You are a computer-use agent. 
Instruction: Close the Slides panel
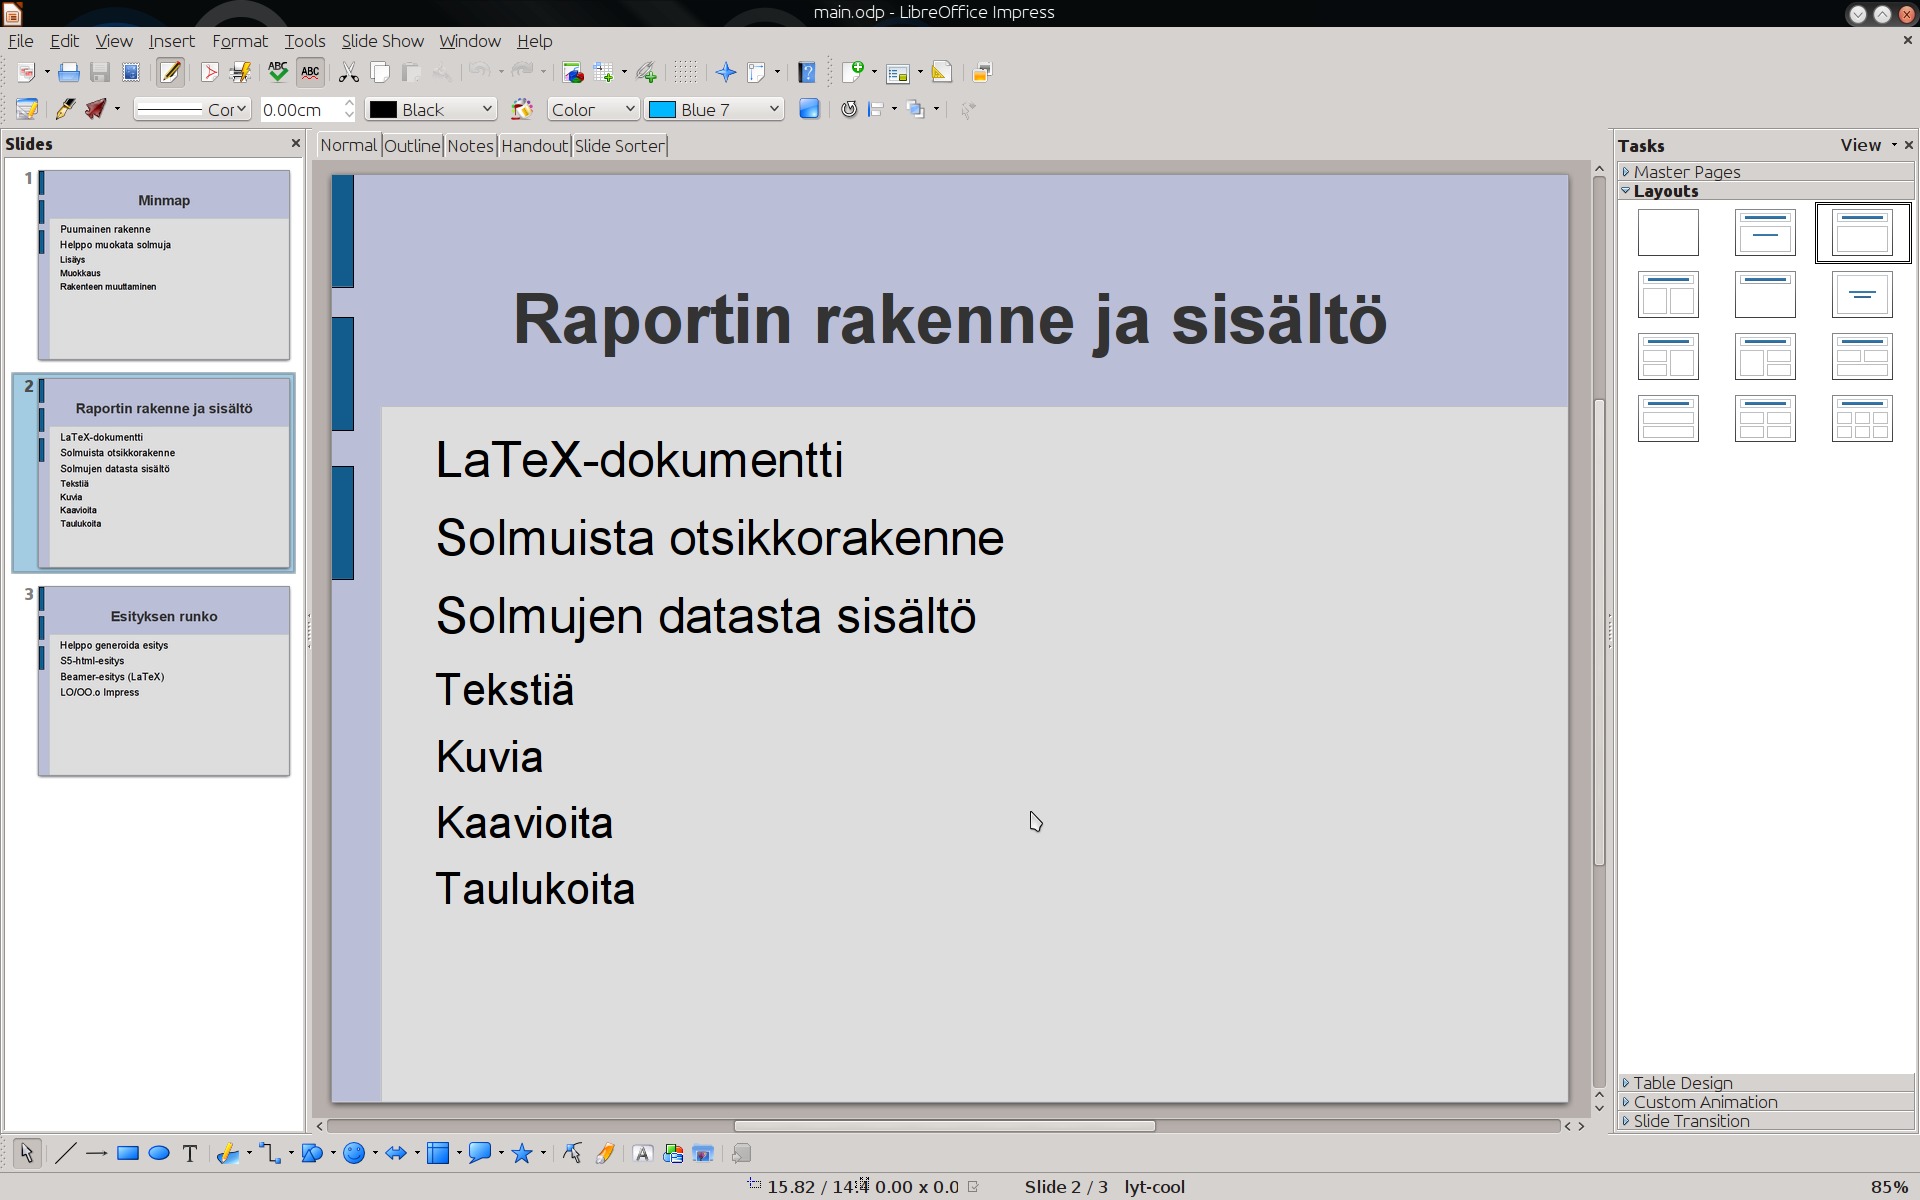(x=295, y=143)
